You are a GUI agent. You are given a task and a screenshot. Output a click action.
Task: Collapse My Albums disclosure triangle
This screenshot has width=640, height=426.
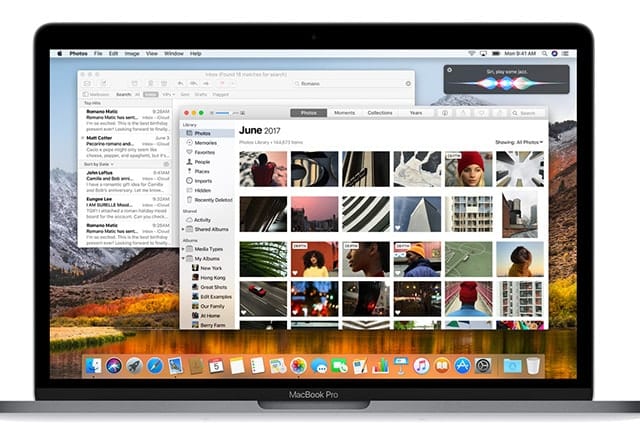coord(183,259)
